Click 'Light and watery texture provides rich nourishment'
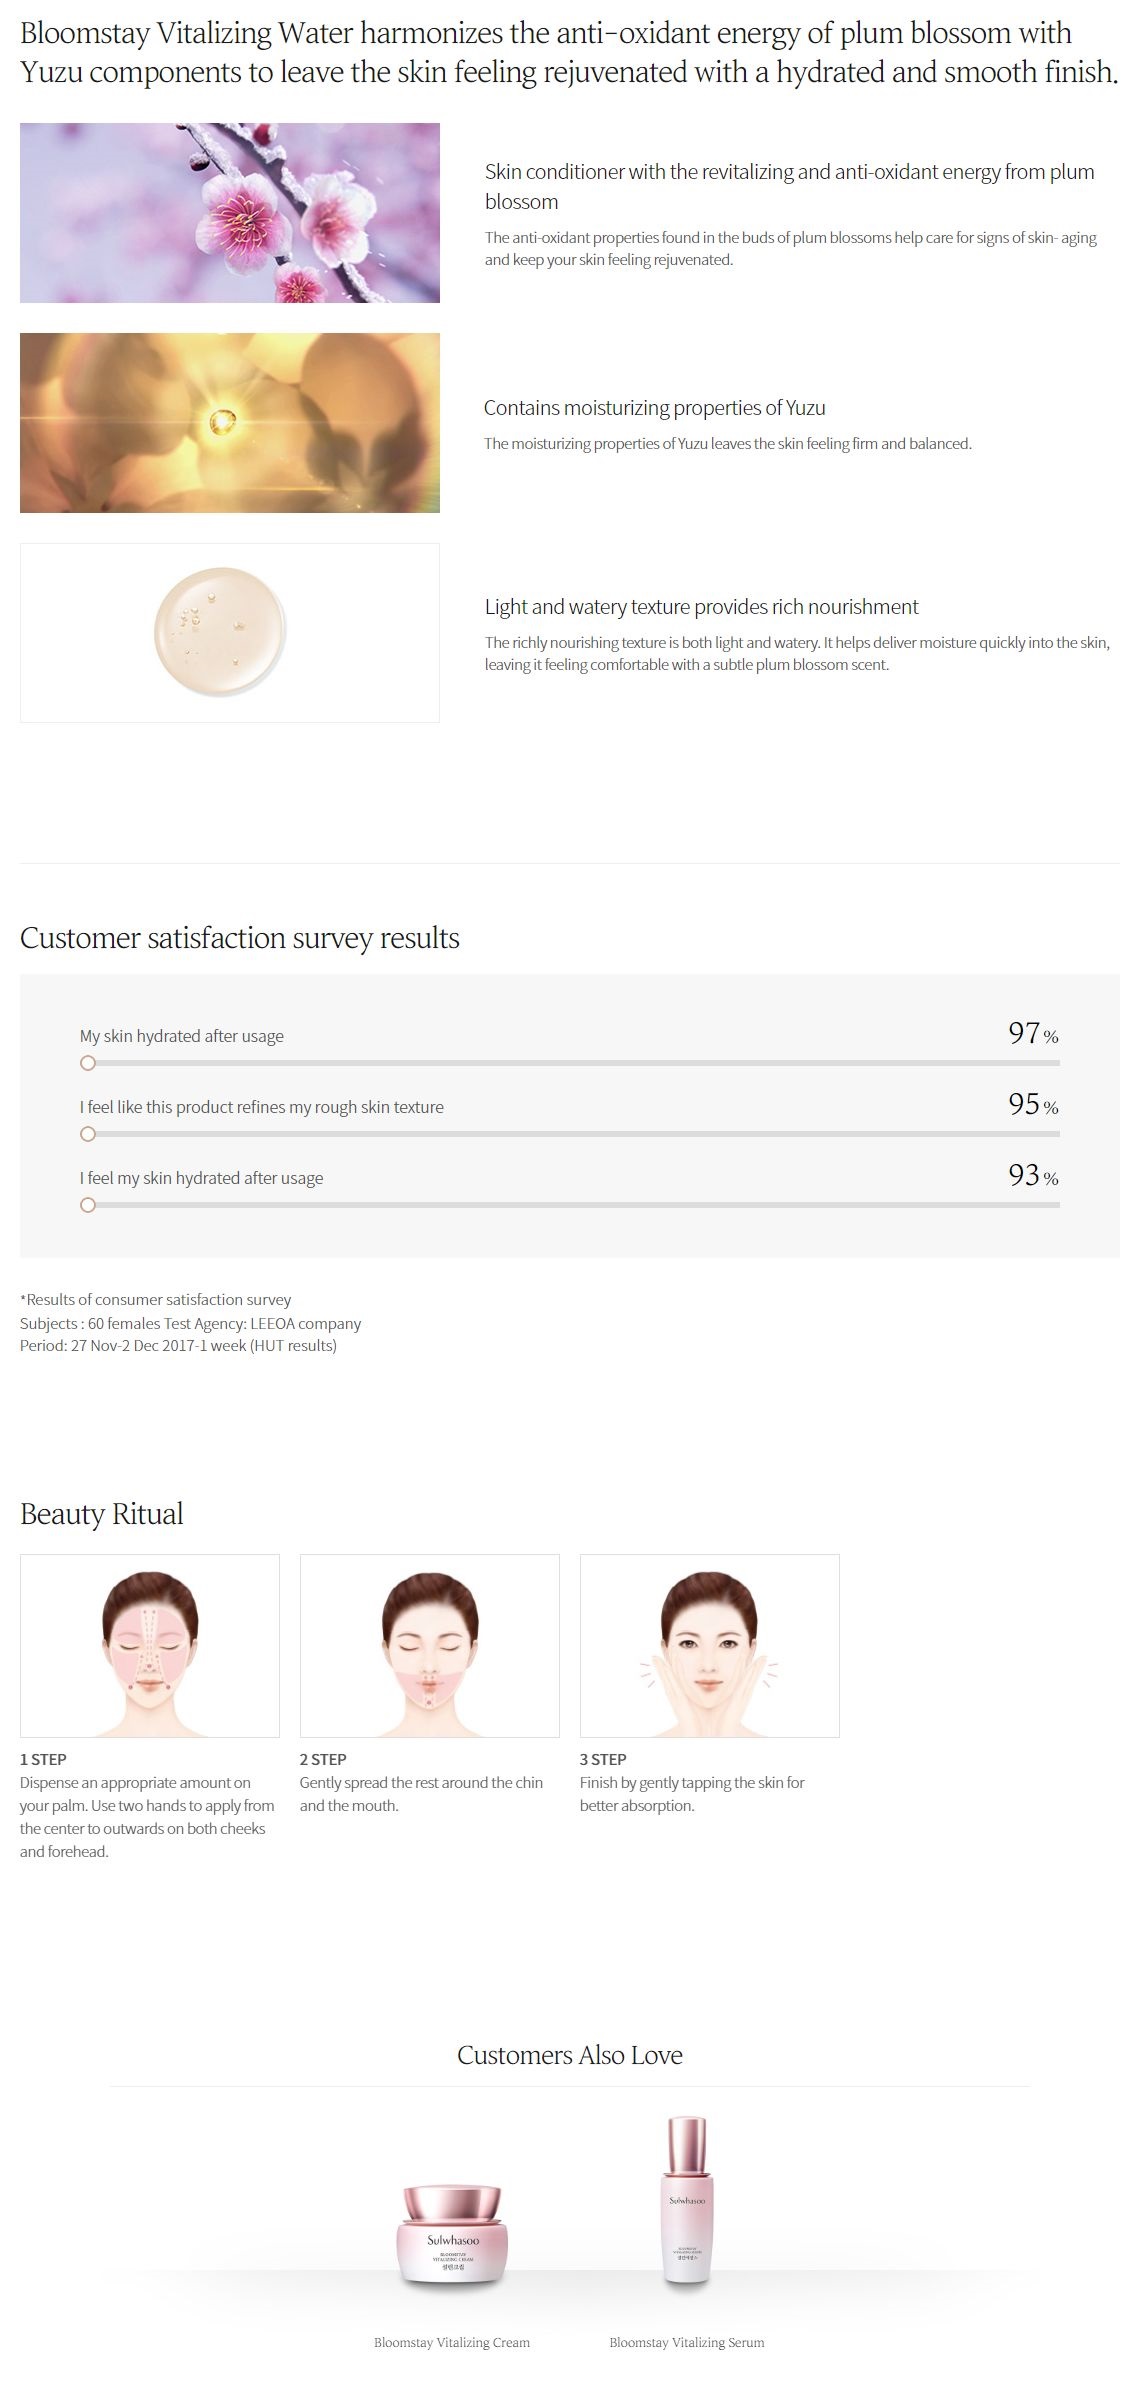This screenshot has width=1142, height=2382. [701, 607]
